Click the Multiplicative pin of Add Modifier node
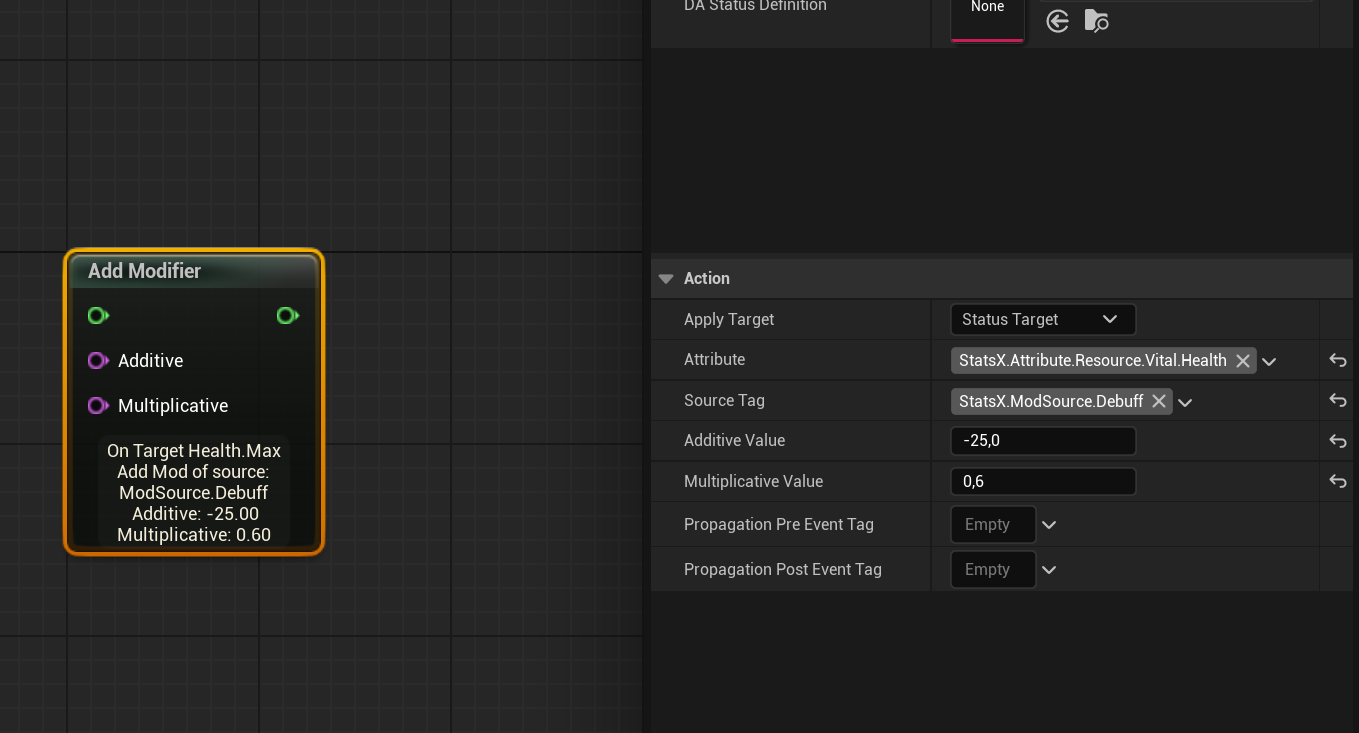Viewport: 1359px width, 733px height. 97,405
